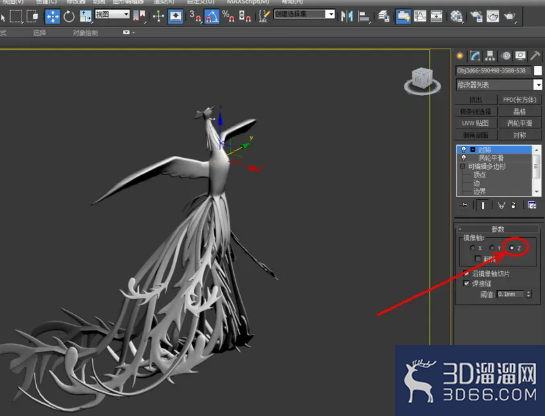Expand the 对称 modifier sub-objects
Screen dimensions: 545x416
point(472,150)
